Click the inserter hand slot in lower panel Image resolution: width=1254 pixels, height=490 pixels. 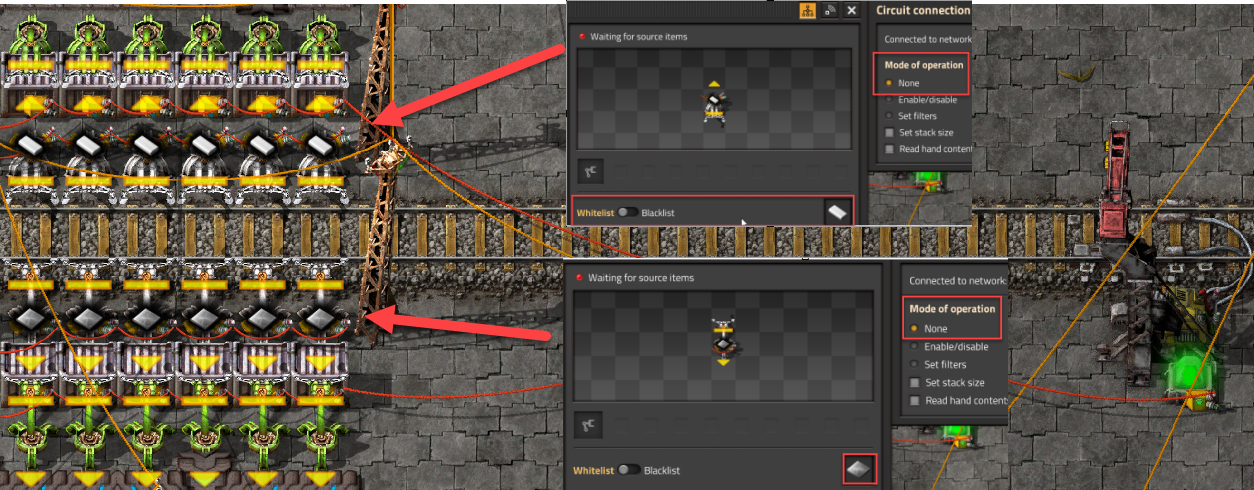589,425
